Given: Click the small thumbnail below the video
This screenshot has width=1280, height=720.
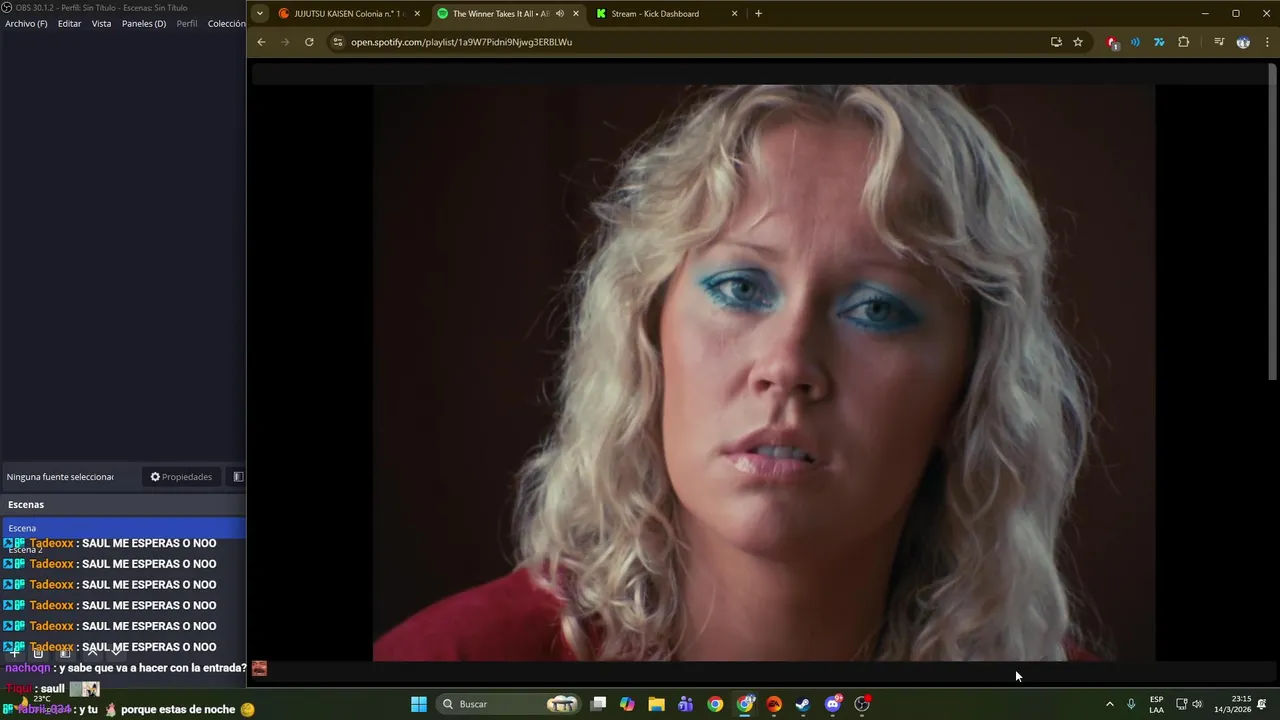Looking at the screenshot, I should (259, 669).
